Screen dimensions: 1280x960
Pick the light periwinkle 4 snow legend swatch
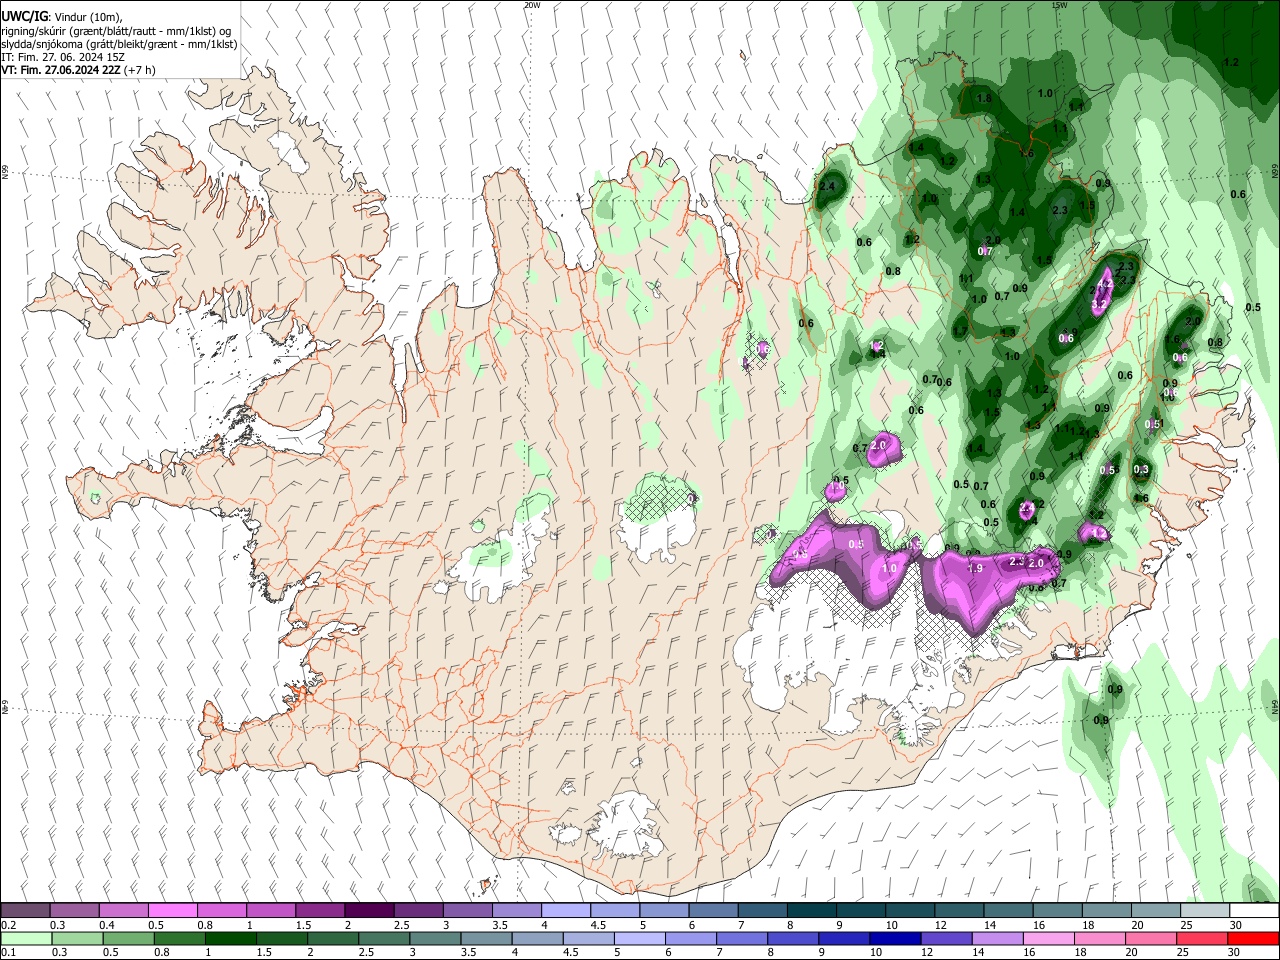[566, 911]
